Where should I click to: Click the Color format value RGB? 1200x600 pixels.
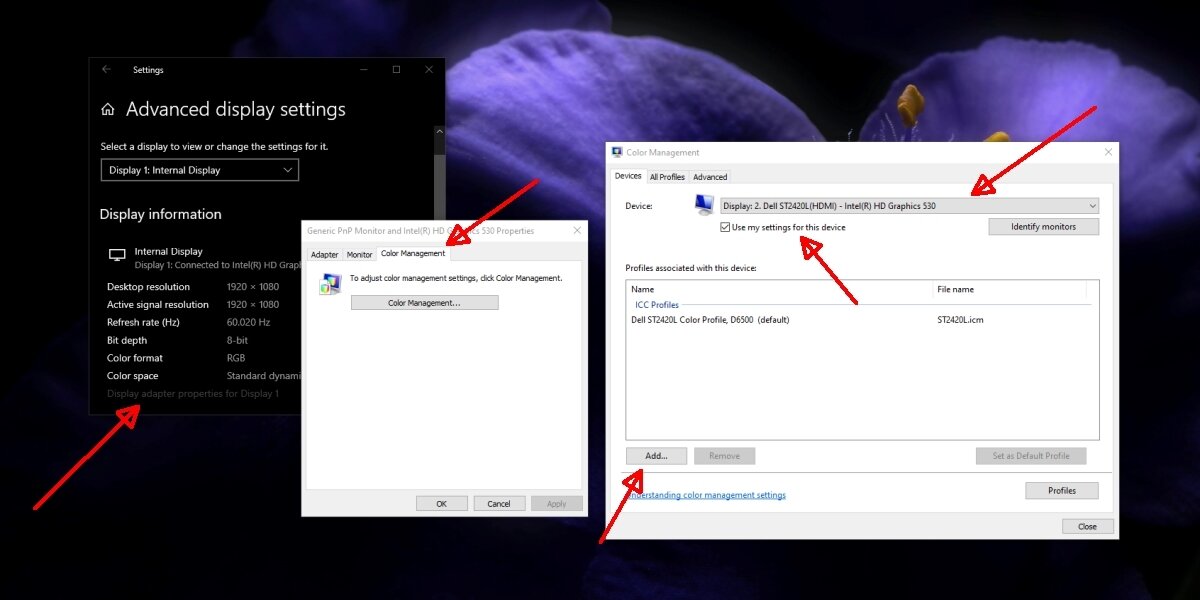[236, 358]
